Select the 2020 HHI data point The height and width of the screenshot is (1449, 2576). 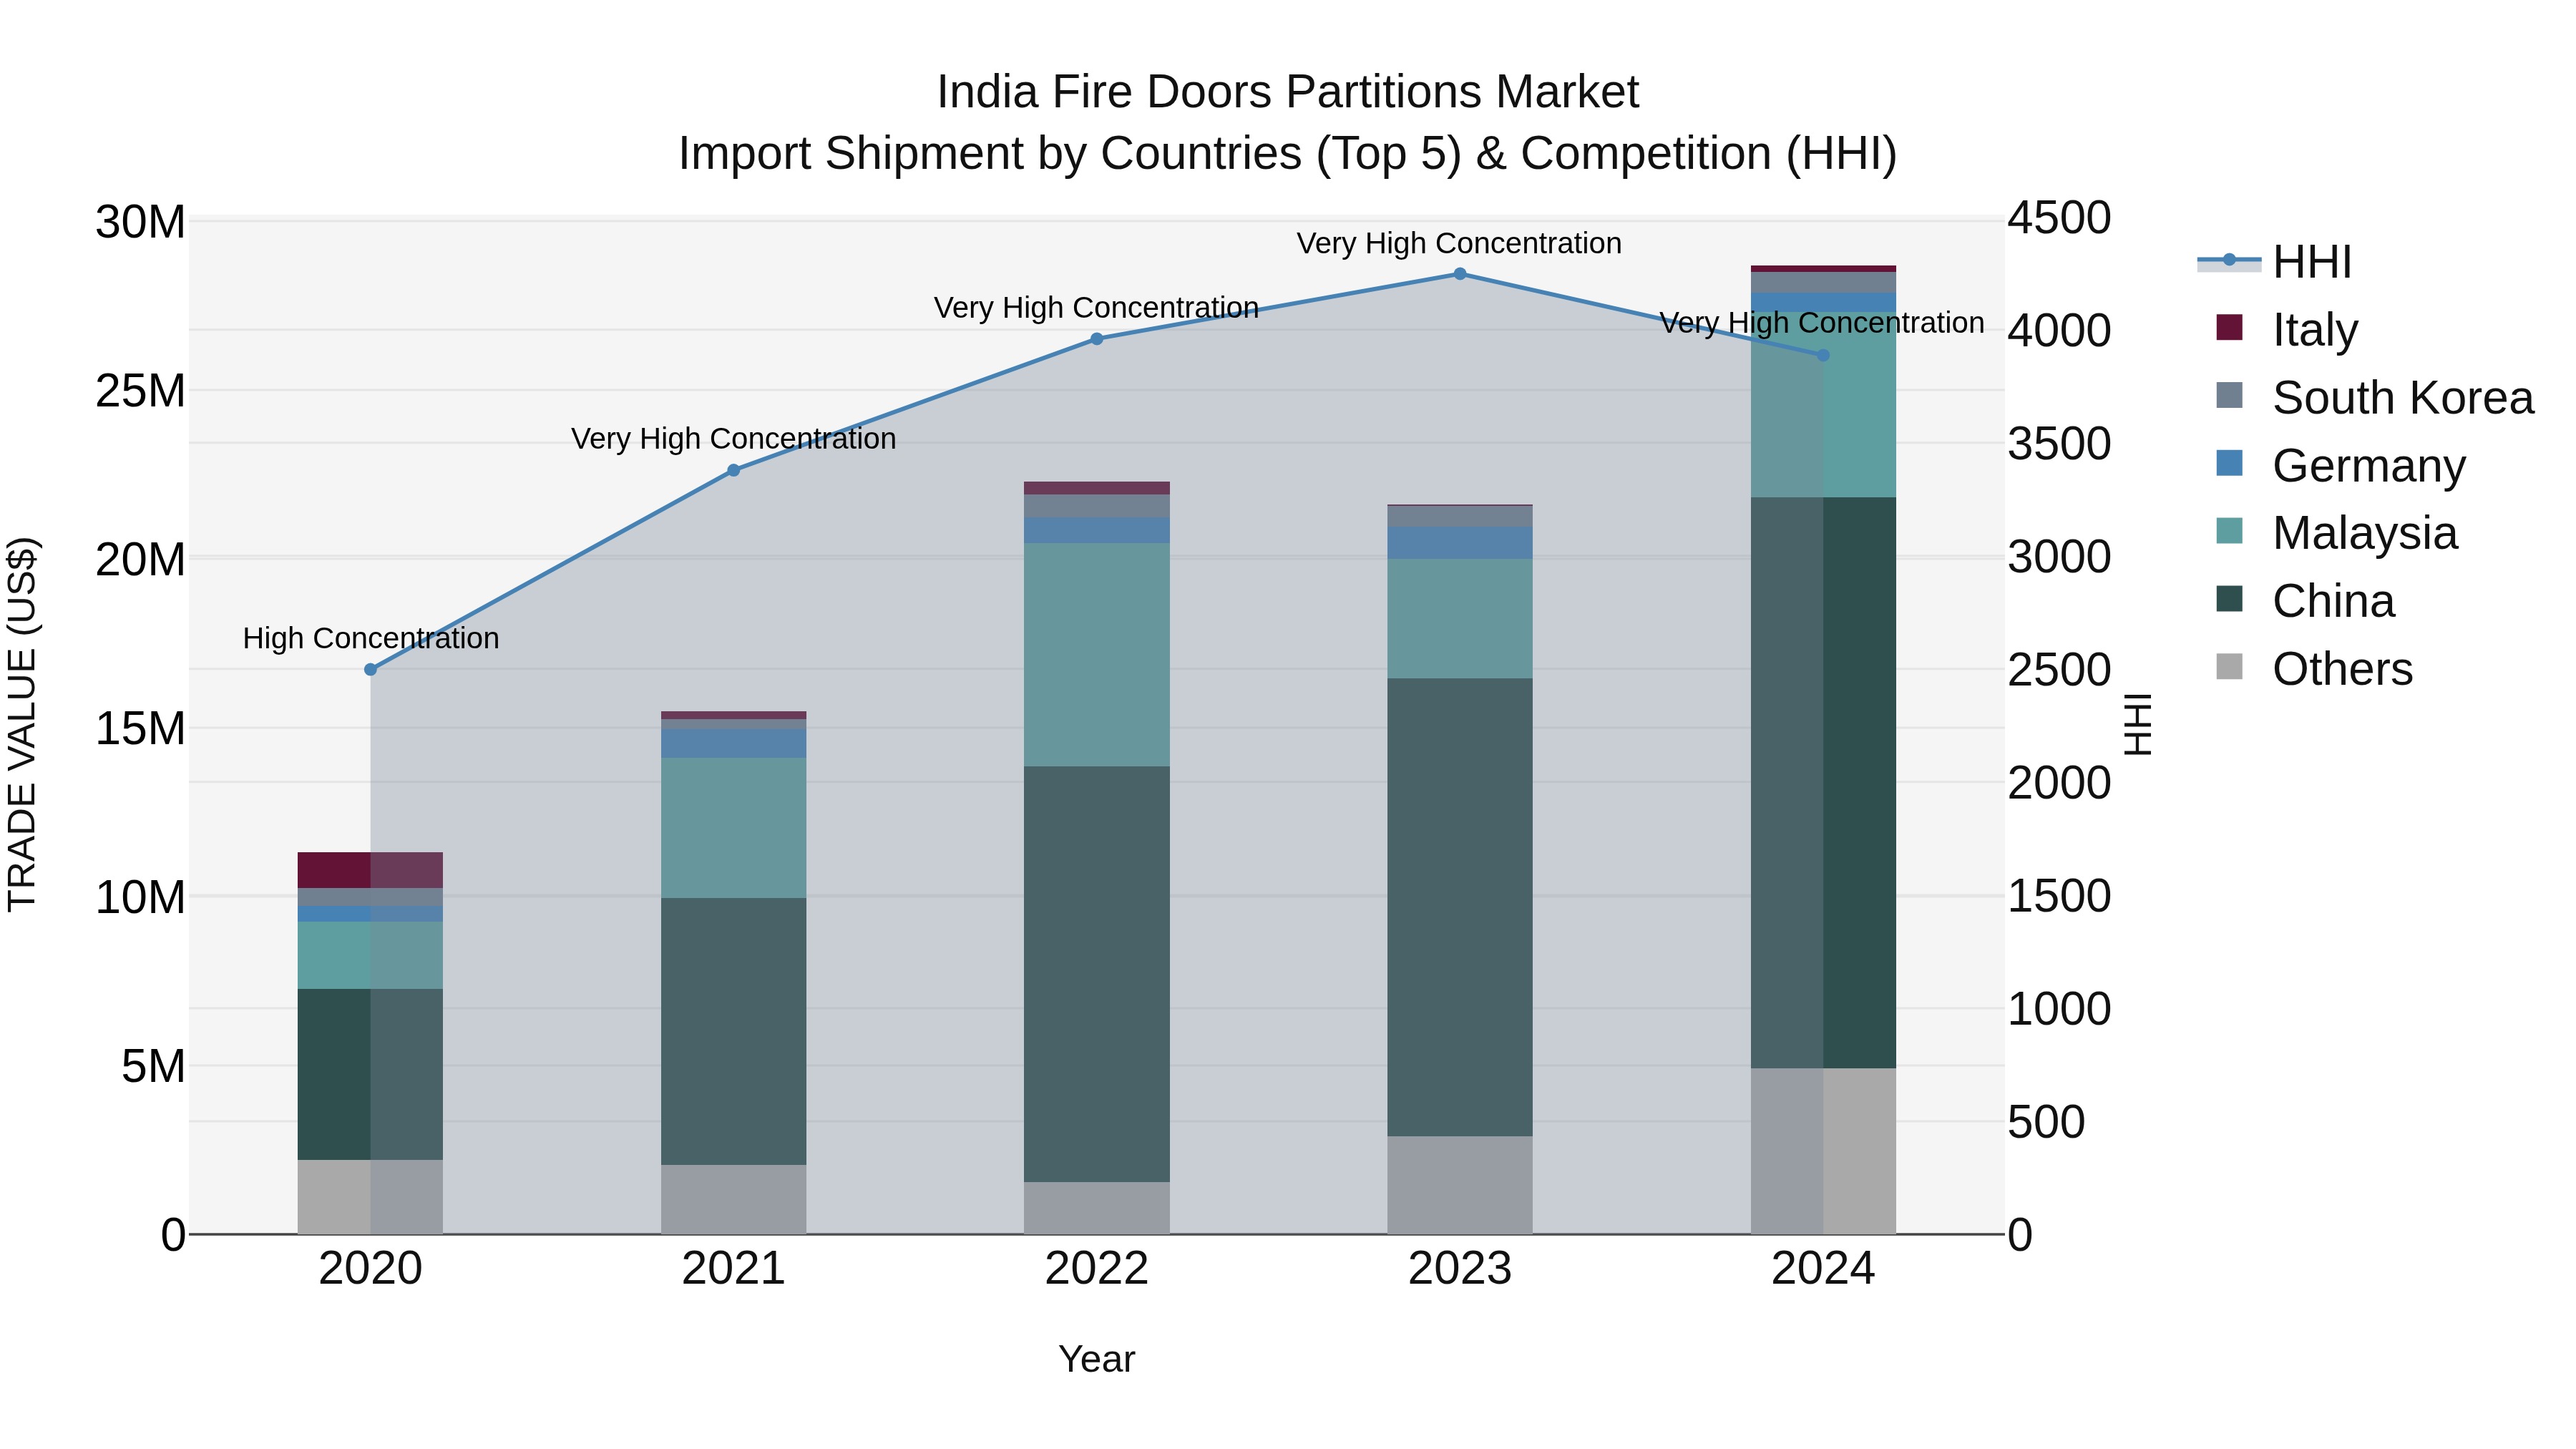(370, 669)
